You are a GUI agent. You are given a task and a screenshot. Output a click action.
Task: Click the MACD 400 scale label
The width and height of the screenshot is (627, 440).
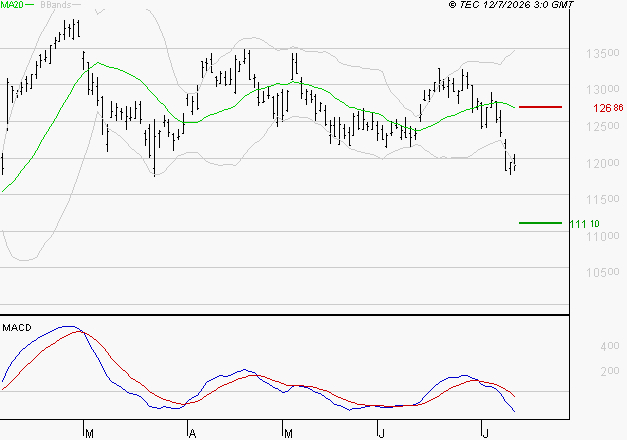tap(610, 346)
